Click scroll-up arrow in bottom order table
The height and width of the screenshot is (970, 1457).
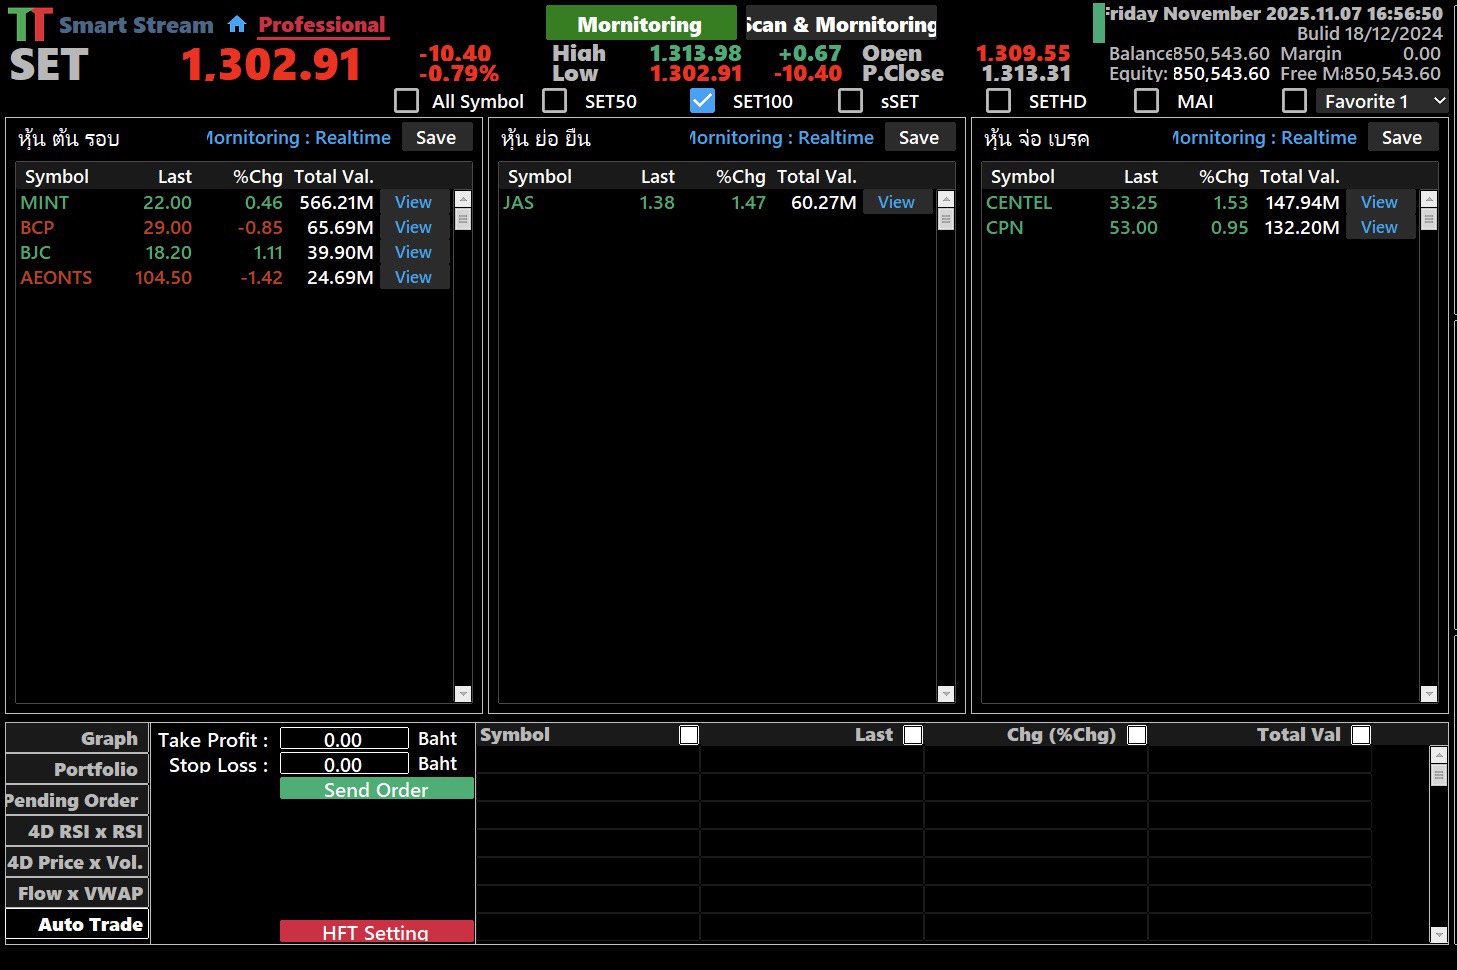(1439, 755)
